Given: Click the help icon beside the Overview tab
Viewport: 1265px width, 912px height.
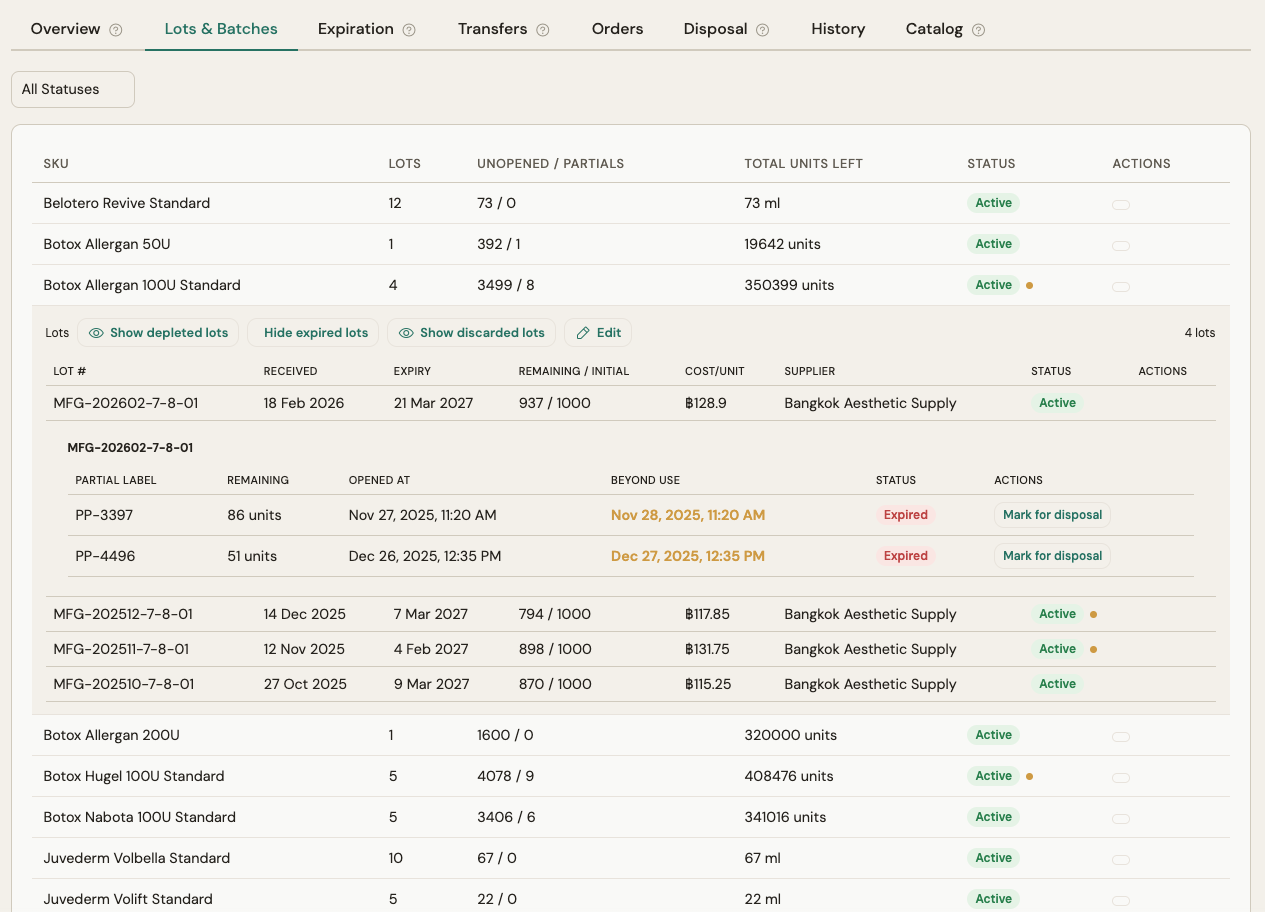Looking at the screenshot, I should pos(117,30).
